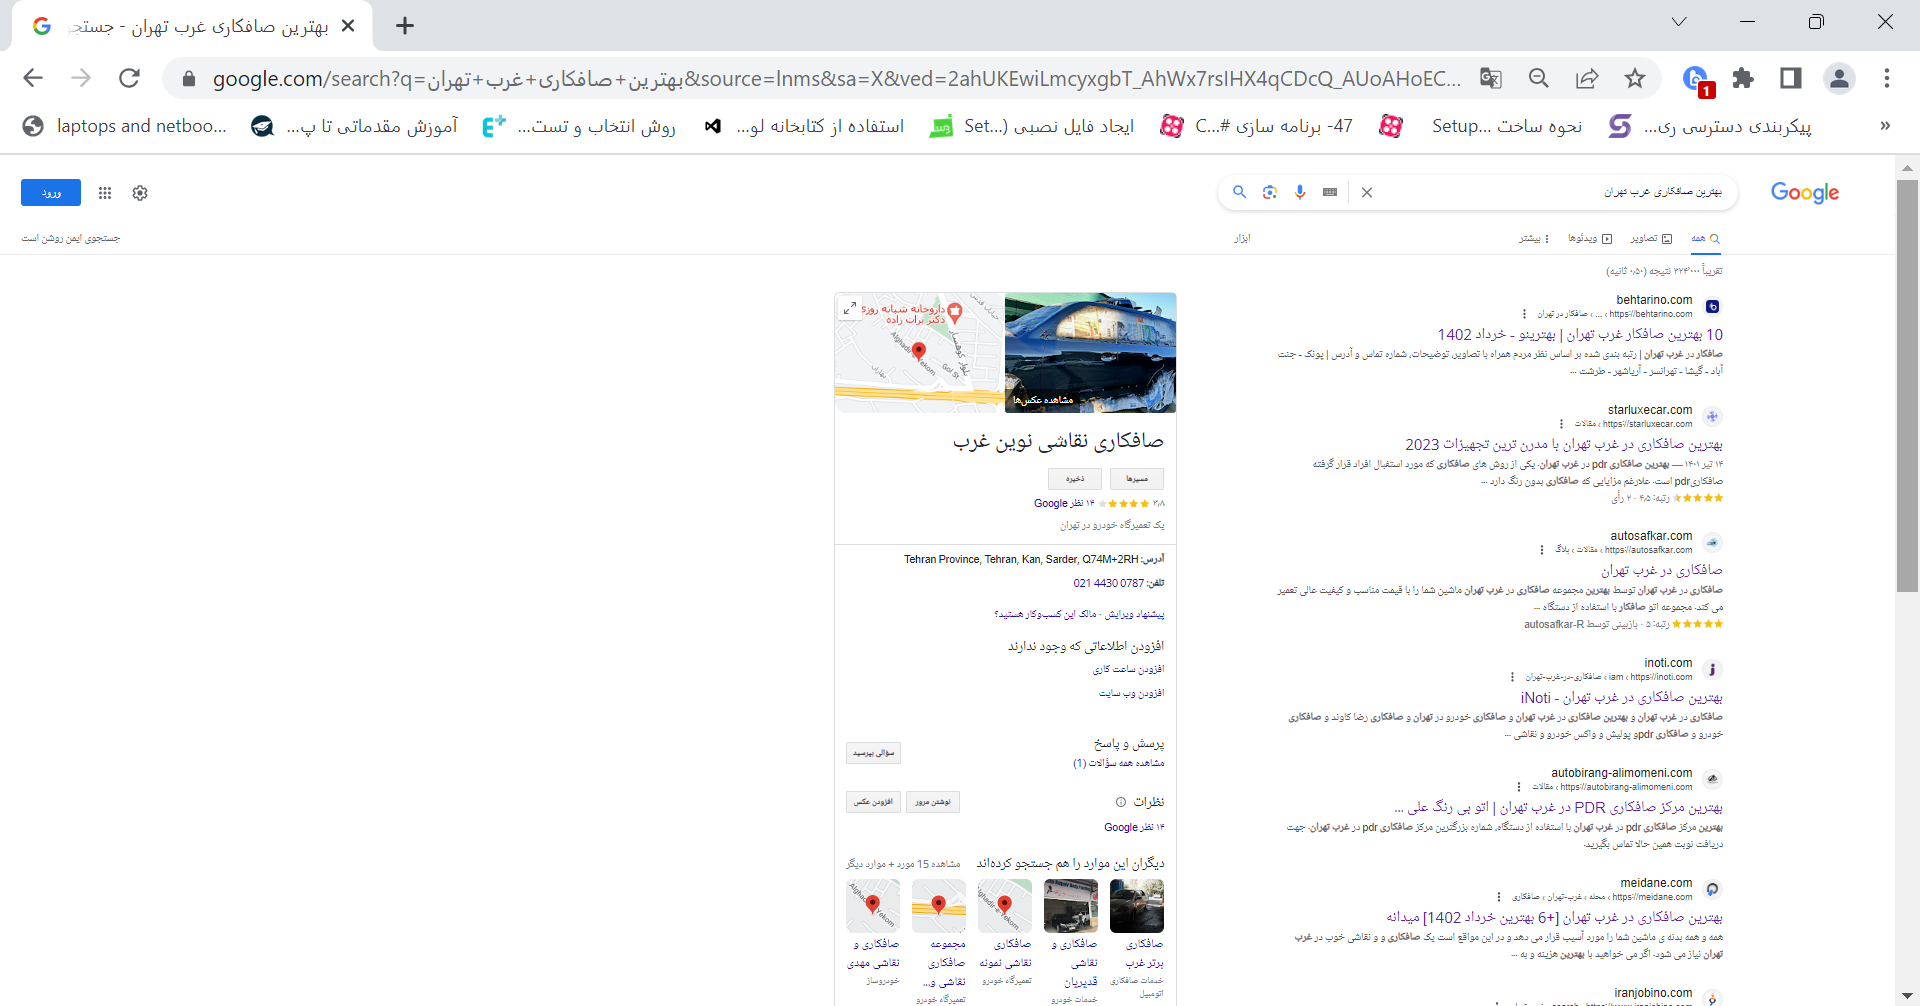This screenshot has width=1920, height=1006.
Task: Toggle Chrome's side panel button
Action: pyautogui.click(x=1790, y=78)
